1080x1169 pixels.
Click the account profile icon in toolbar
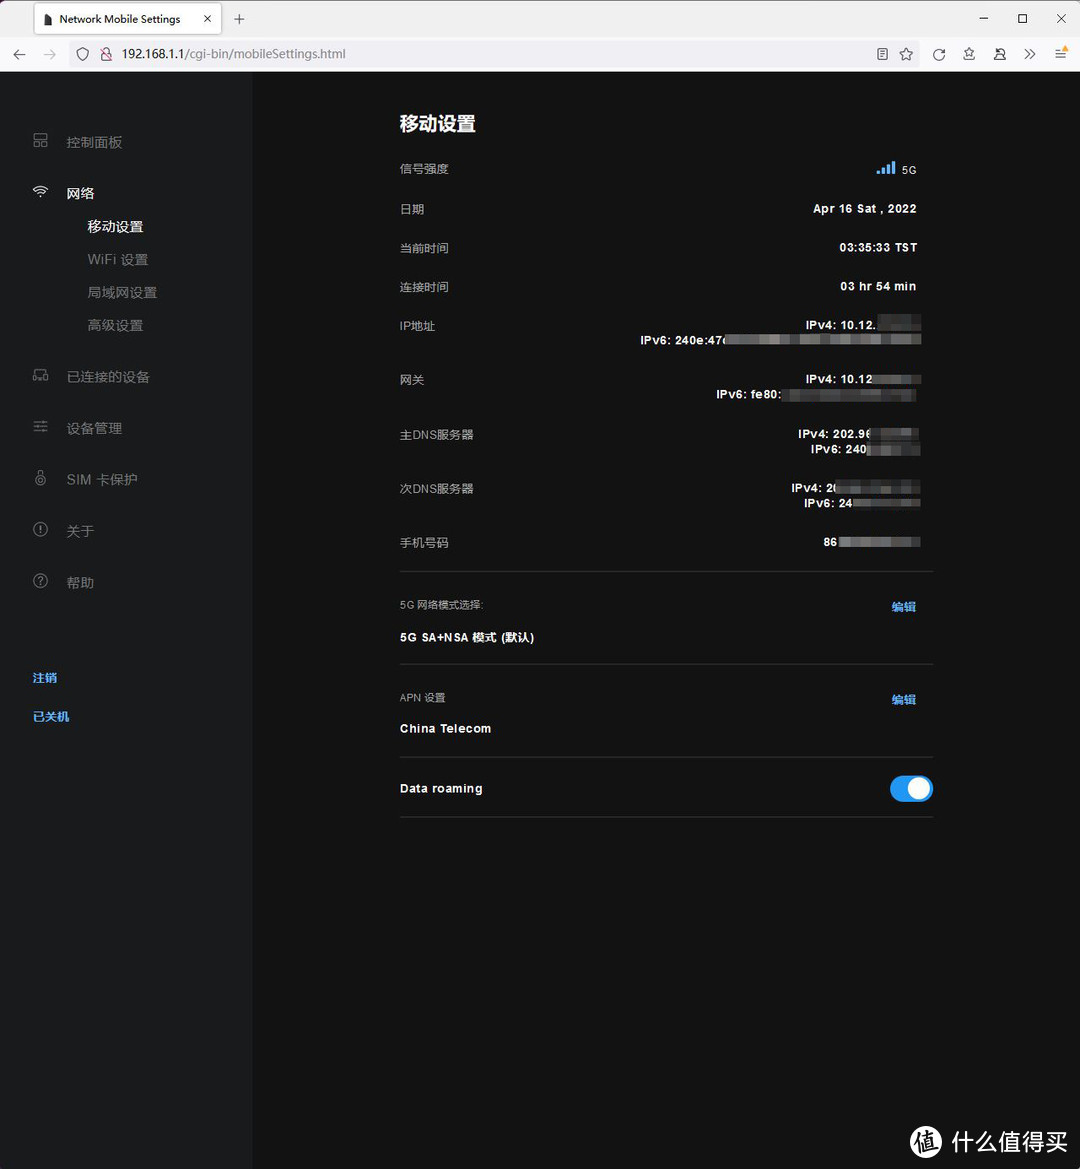click(1000, 54)
